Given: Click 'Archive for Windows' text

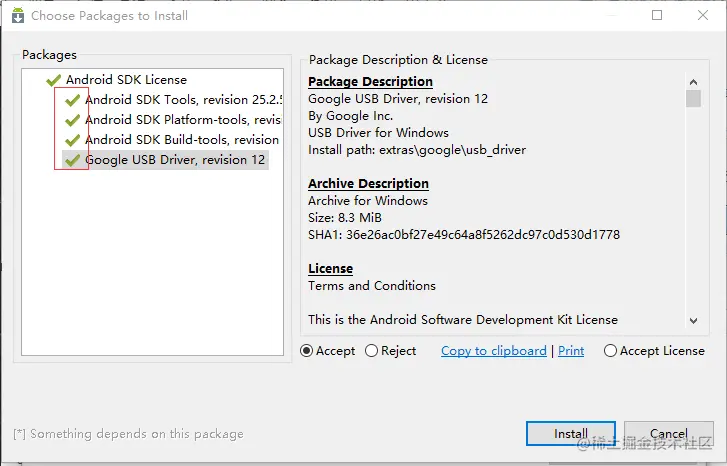Looking at the screenshot, I should click(x=368, y=201).
